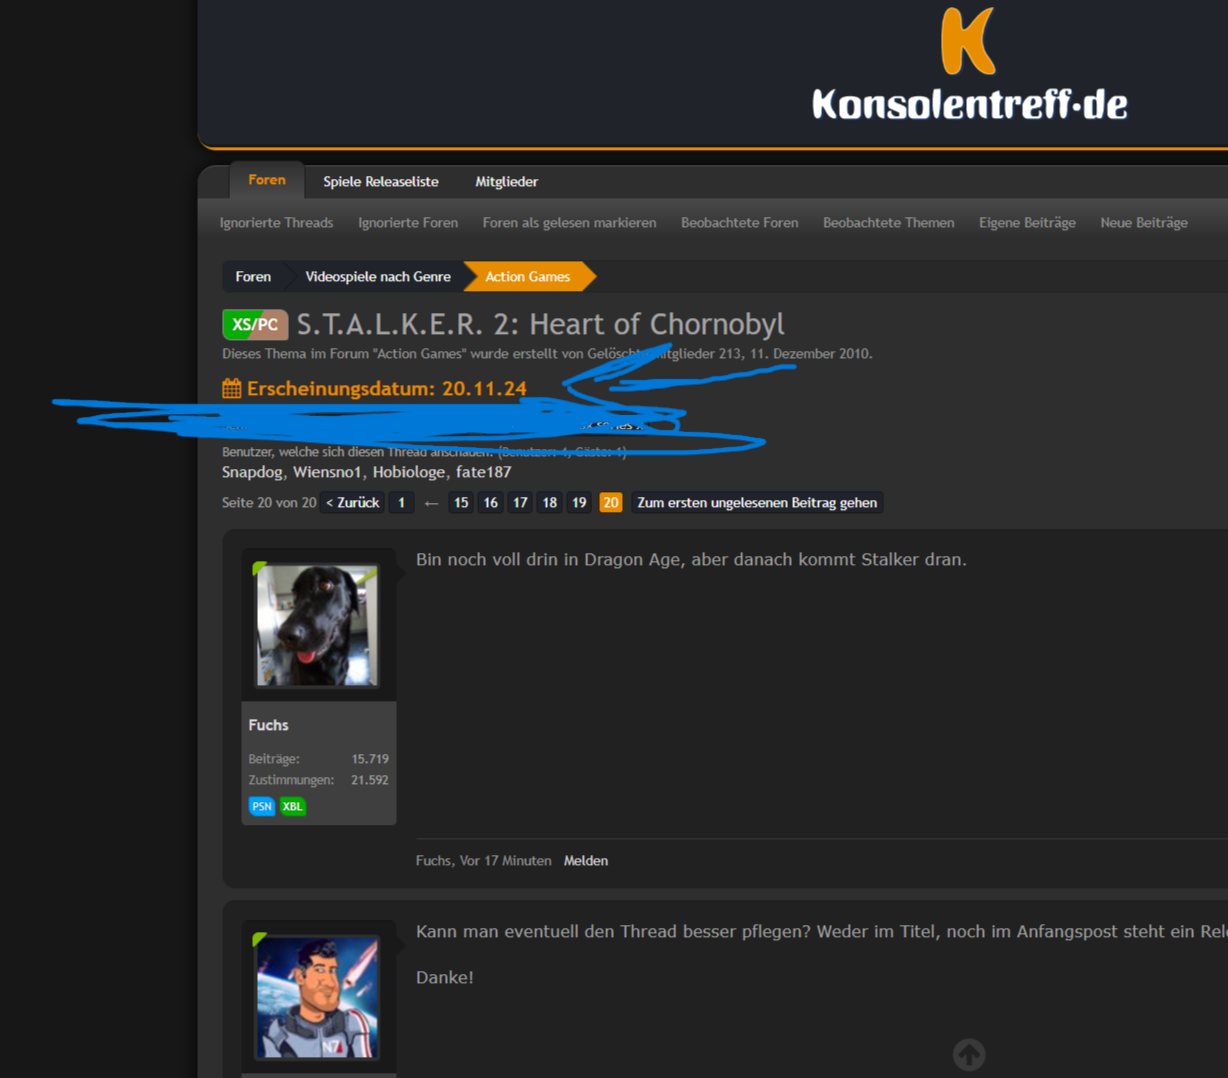
Task: Click Foren als gelesen markieren
Action: (569, 222)
